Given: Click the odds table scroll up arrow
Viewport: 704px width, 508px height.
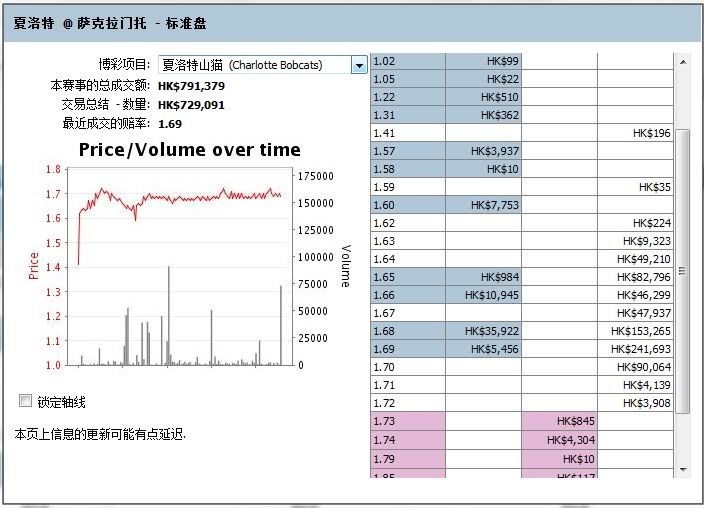Looking at the screenshot, I should pos(684,62).
